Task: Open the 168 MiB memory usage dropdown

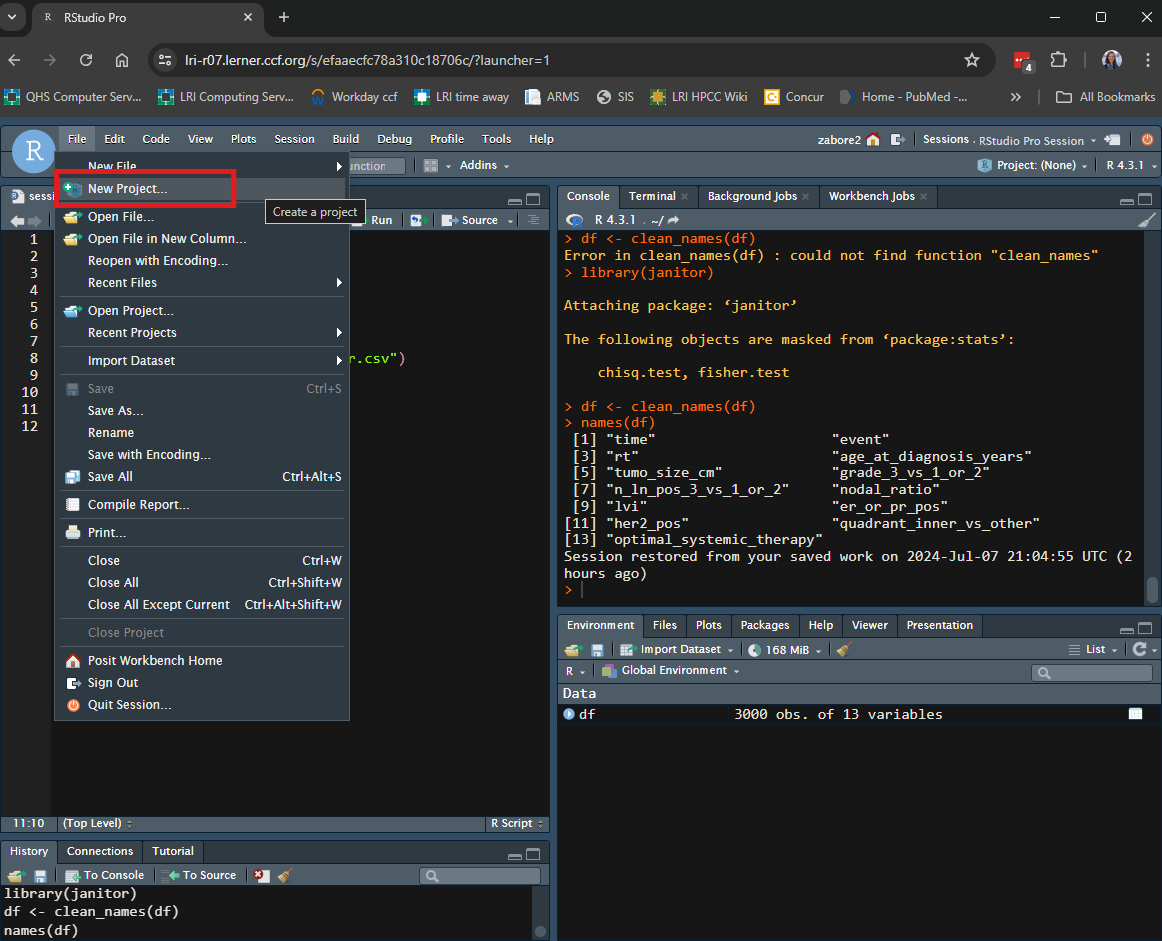Action: pos(785,650)
